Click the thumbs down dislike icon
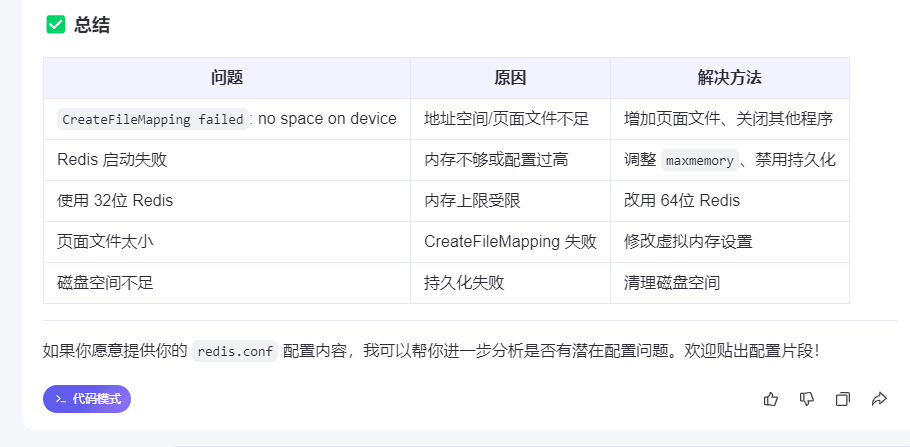The height and width of the screenshot is (447, 910). (x=807, y=399)
